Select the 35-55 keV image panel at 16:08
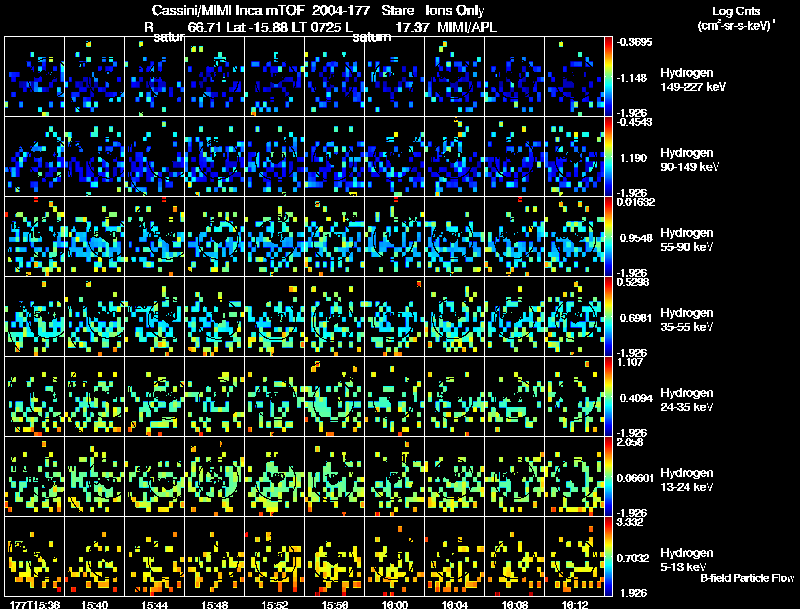 click(514, 317)
